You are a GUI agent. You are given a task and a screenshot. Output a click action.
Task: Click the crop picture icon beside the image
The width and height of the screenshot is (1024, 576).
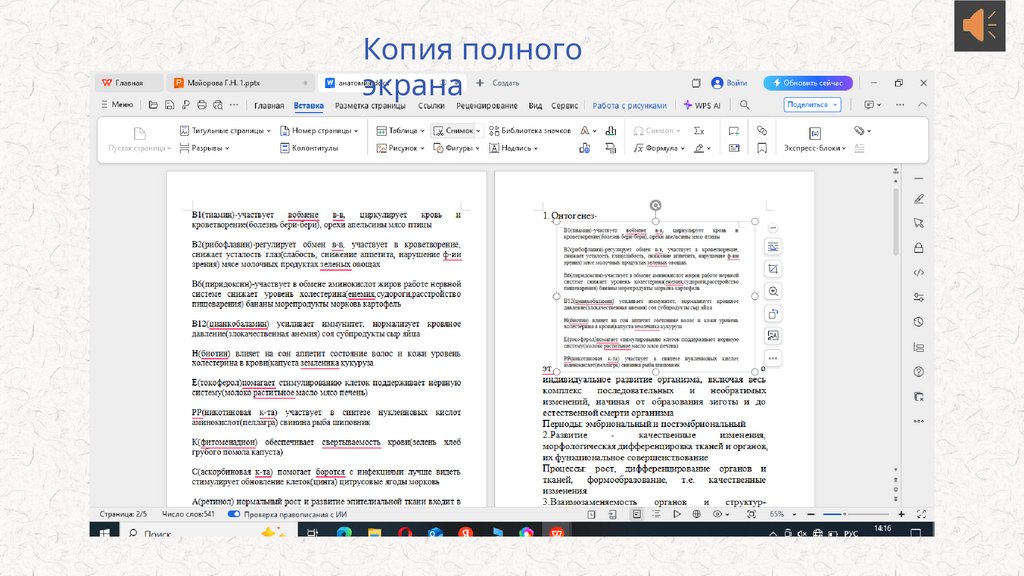click(x=773, y=269)
